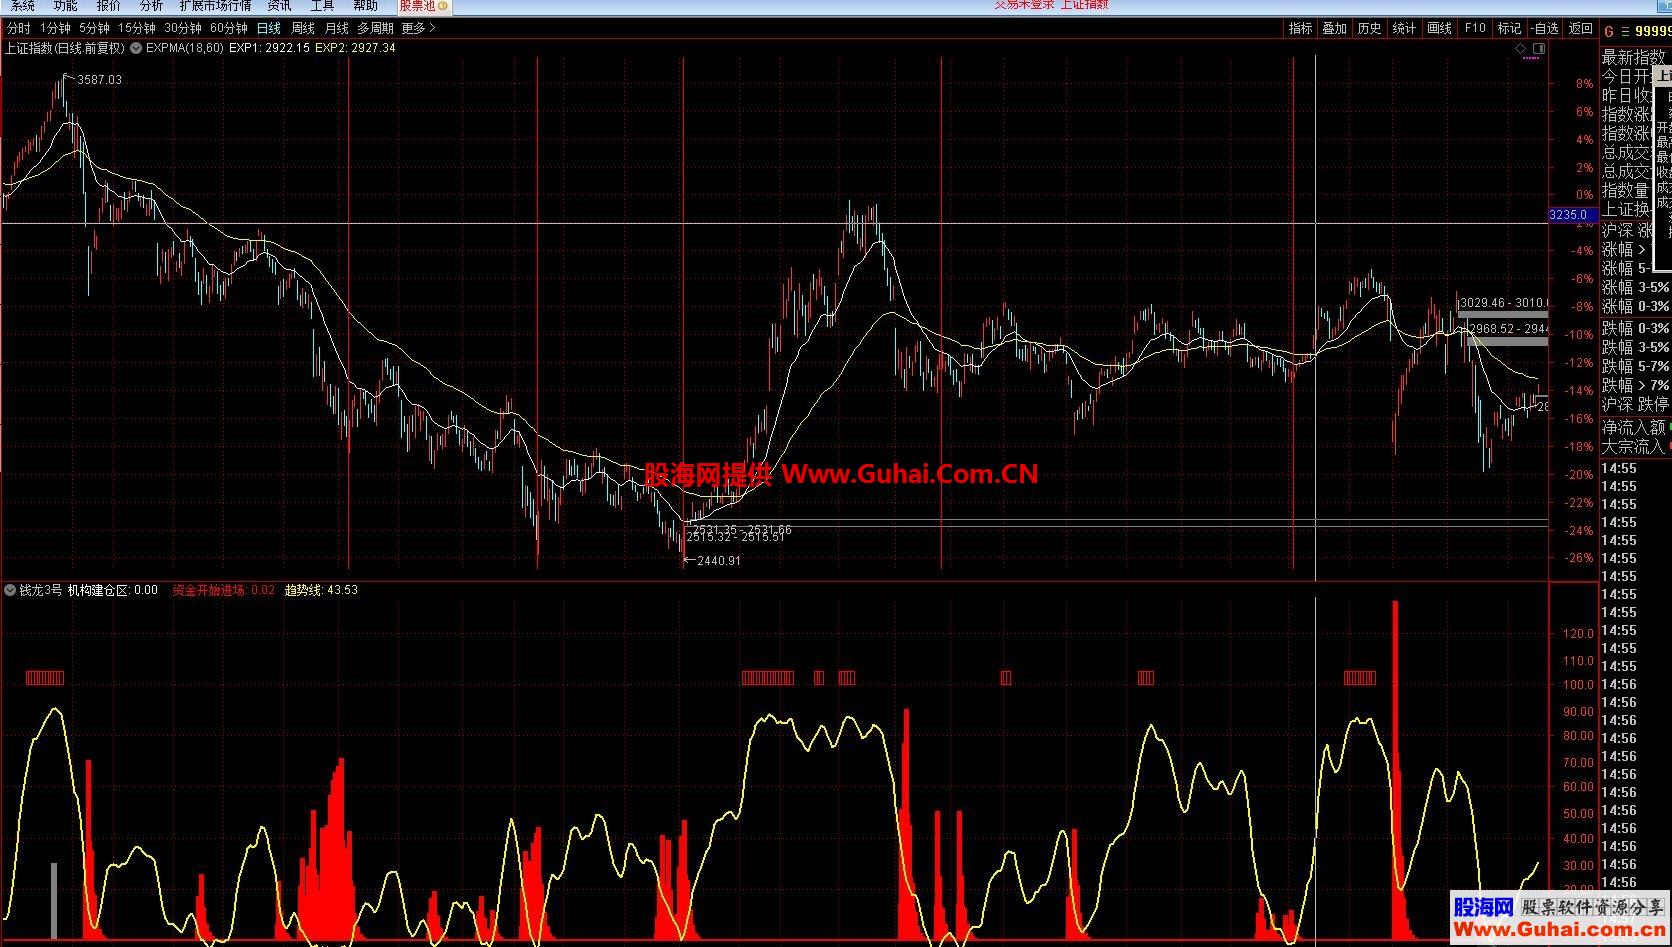
Task: Open the 帮助 menu
Action: click(365, 6)
